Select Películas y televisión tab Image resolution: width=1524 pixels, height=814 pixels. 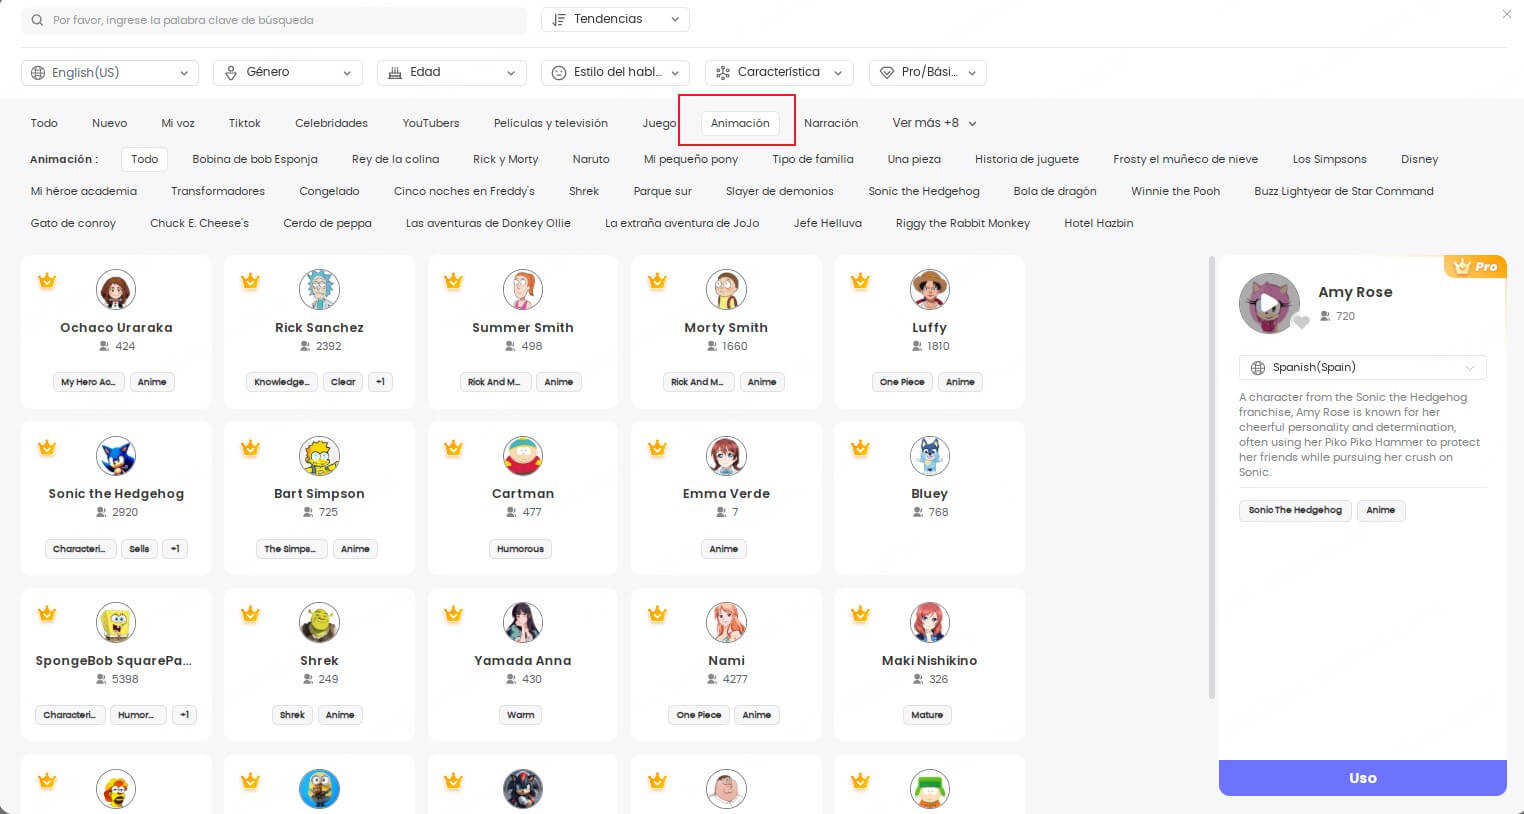click(551, 123)
